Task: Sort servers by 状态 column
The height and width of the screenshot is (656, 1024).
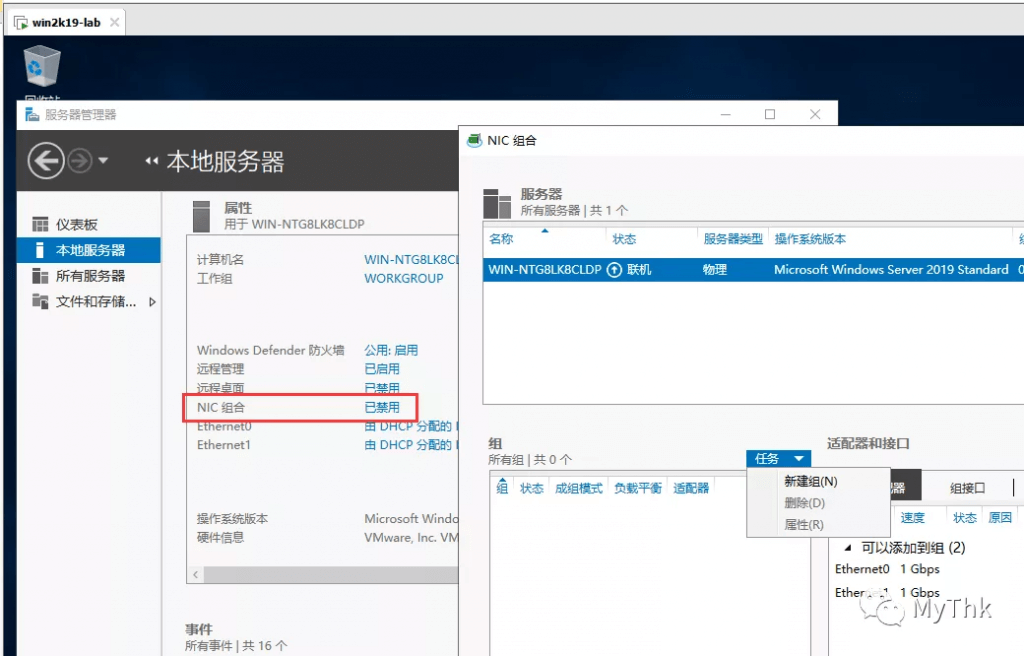Action: (624, 239)
